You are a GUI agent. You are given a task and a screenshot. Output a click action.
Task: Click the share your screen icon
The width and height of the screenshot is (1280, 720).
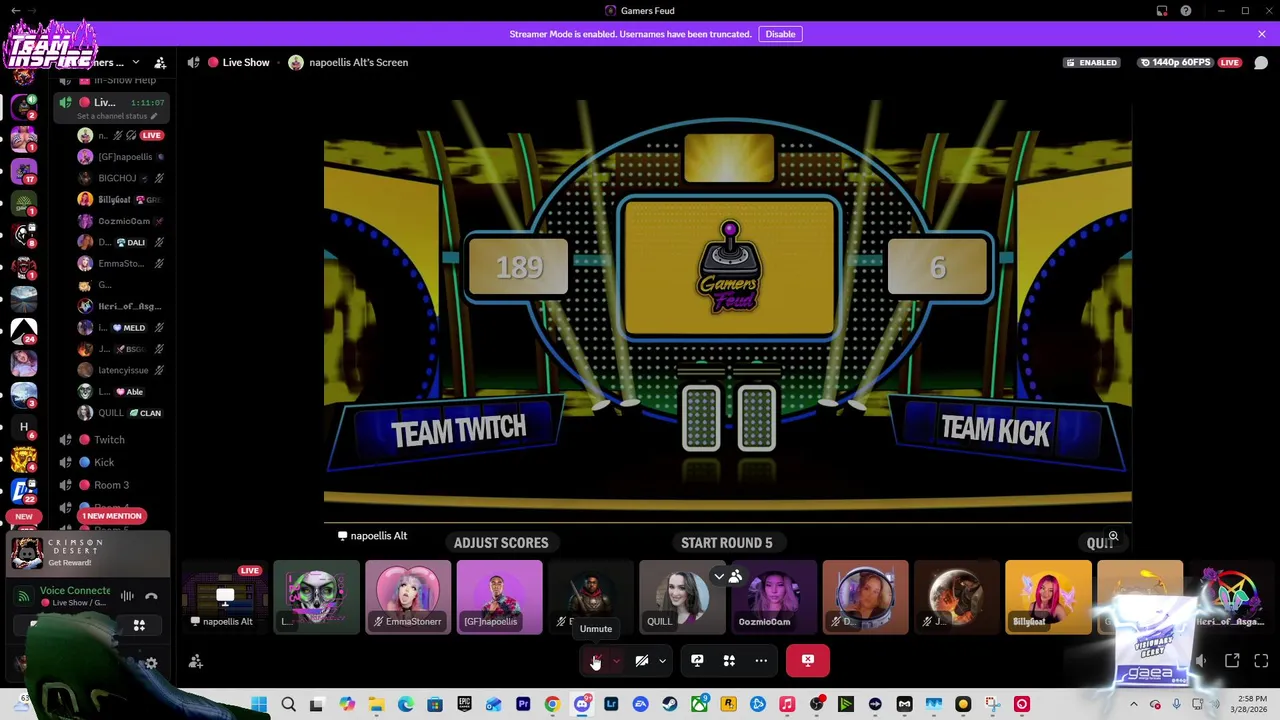[697, 660]
